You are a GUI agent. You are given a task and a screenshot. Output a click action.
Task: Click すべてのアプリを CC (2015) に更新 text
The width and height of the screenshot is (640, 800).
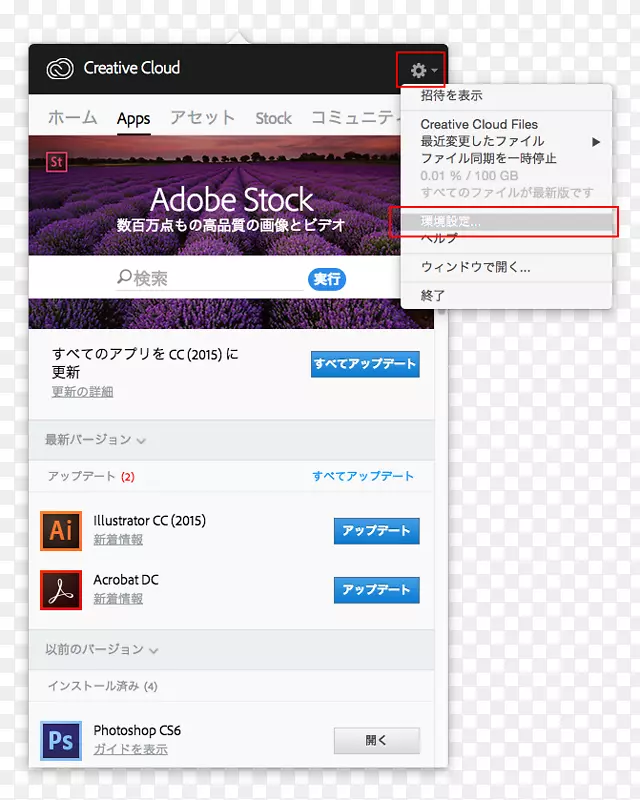145,363
